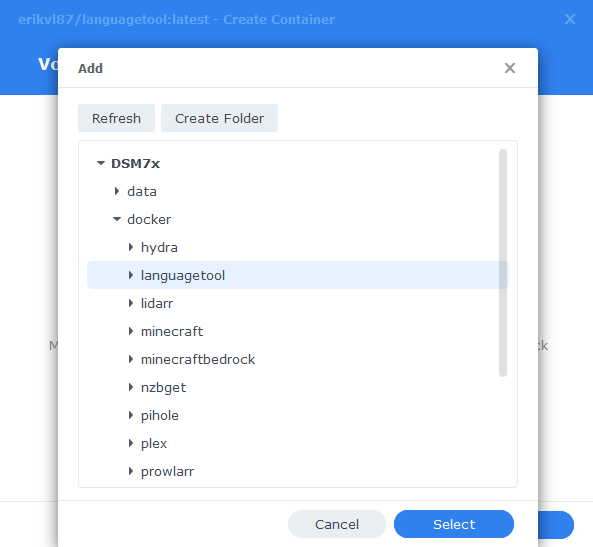Close the Add dialog with X

click(x=510, y=68)
